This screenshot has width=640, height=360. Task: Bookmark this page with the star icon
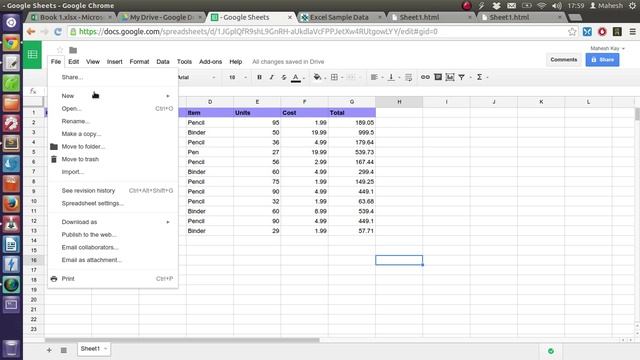coord(572,31)
